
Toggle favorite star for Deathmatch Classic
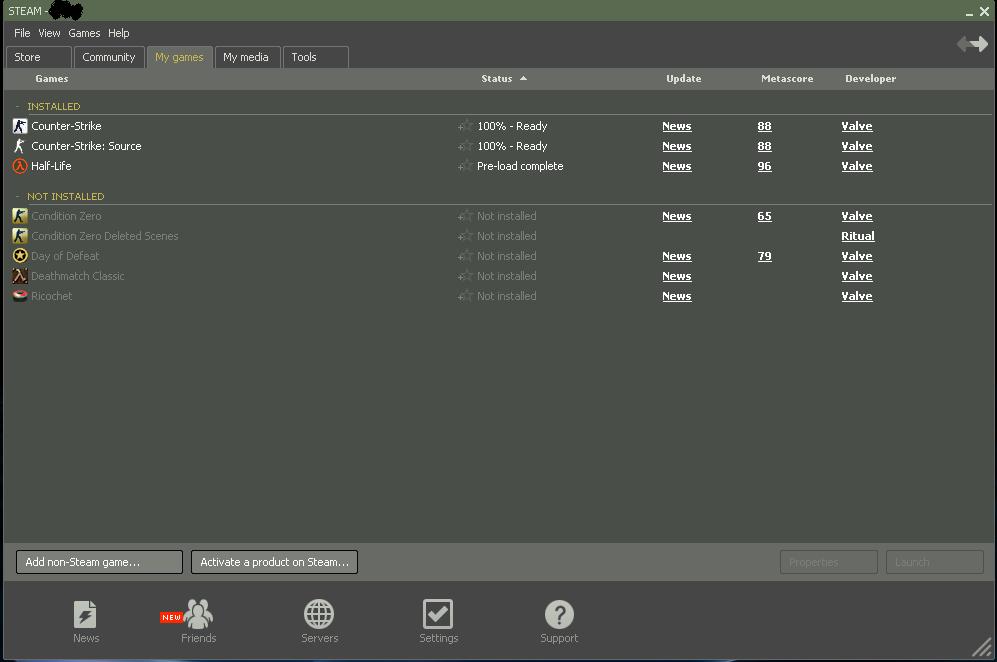click(x=465, y=276)
